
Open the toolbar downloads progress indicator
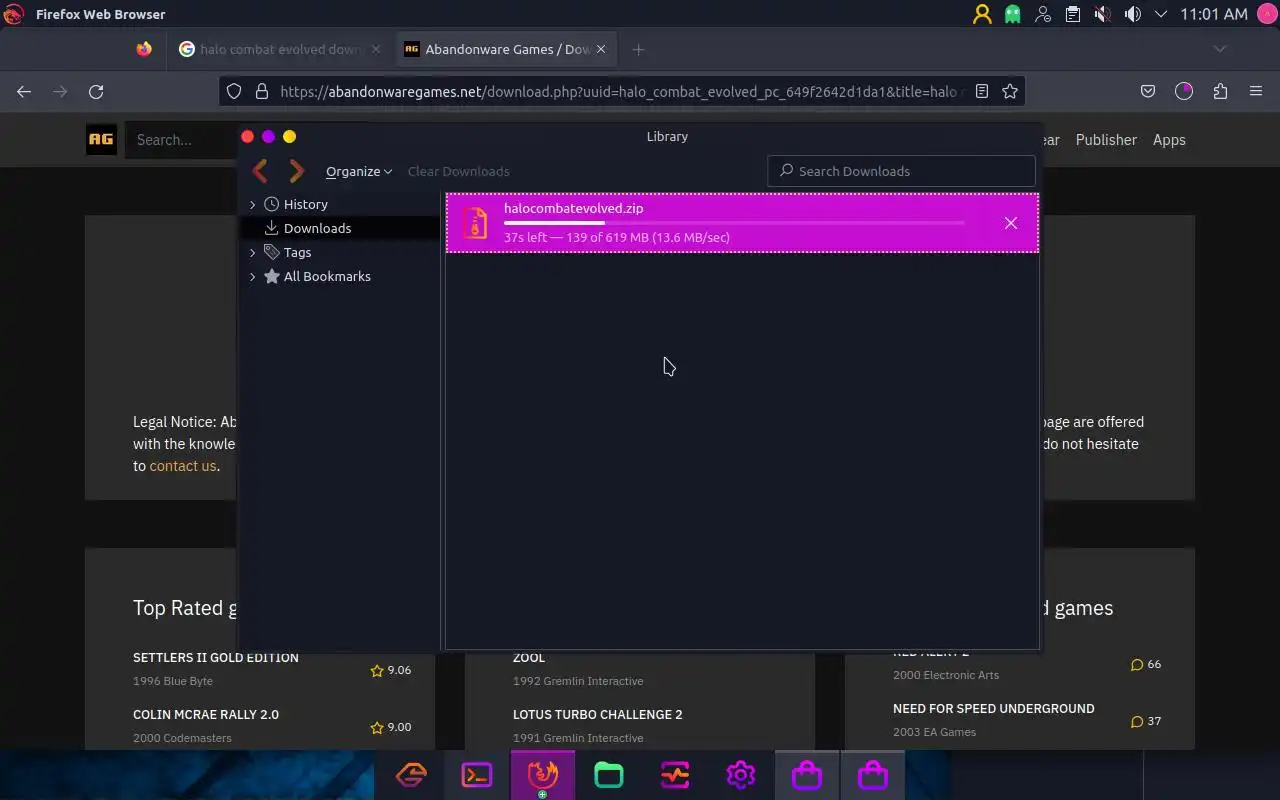click(1184, 91)
